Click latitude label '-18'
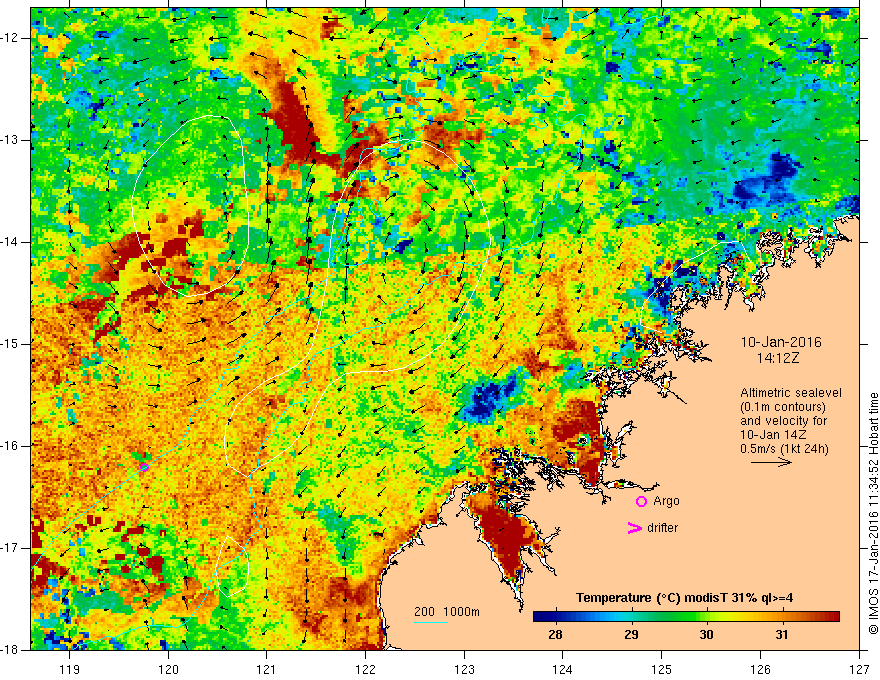 (x=11, y=649)
